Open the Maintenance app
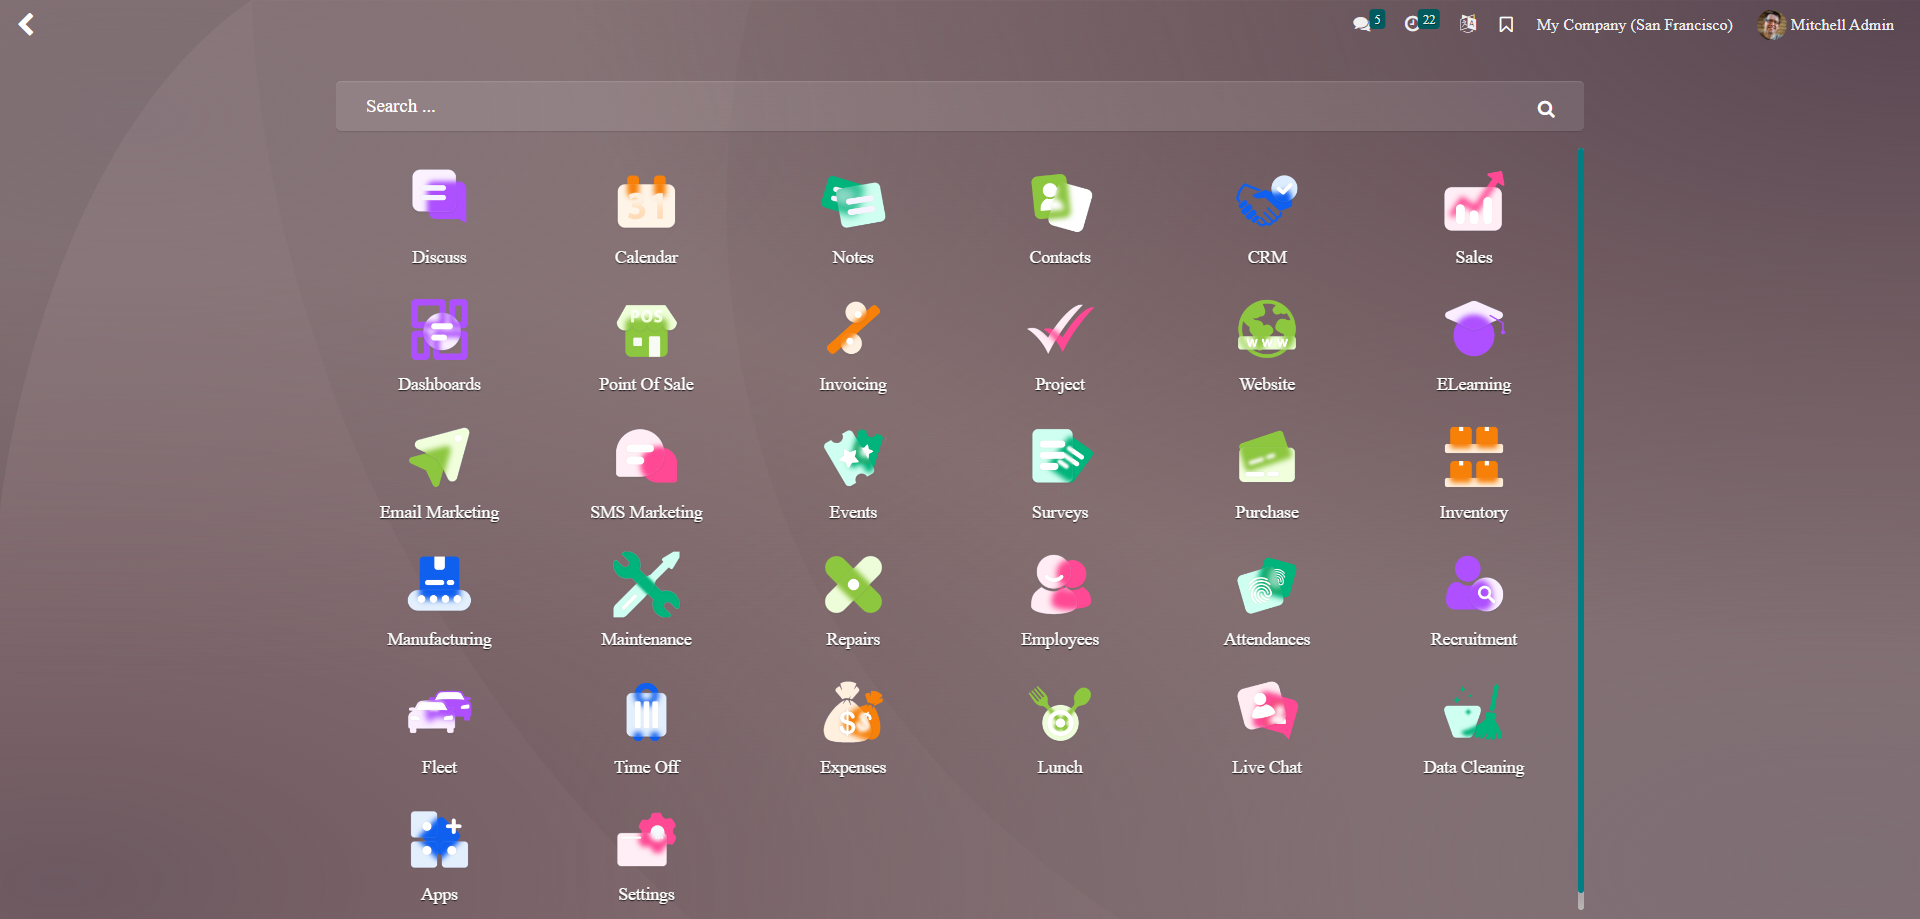This screenshot has height=919, width=1920. pos(646,599)
